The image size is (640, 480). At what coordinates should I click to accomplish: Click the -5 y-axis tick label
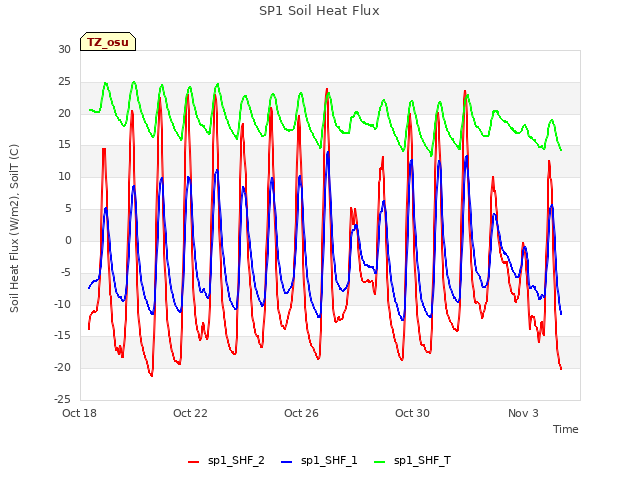click(x=66, y=272)
